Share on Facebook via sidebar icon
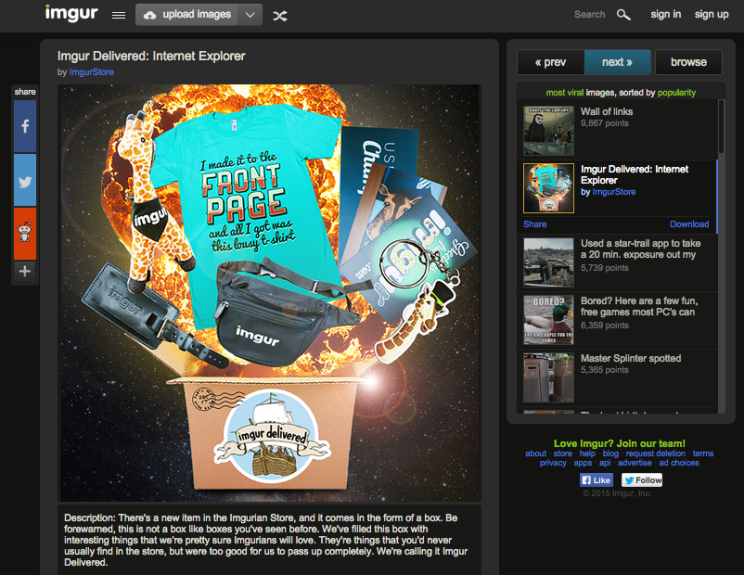Screen dimensions: 744x575 (x=25, y=126)
